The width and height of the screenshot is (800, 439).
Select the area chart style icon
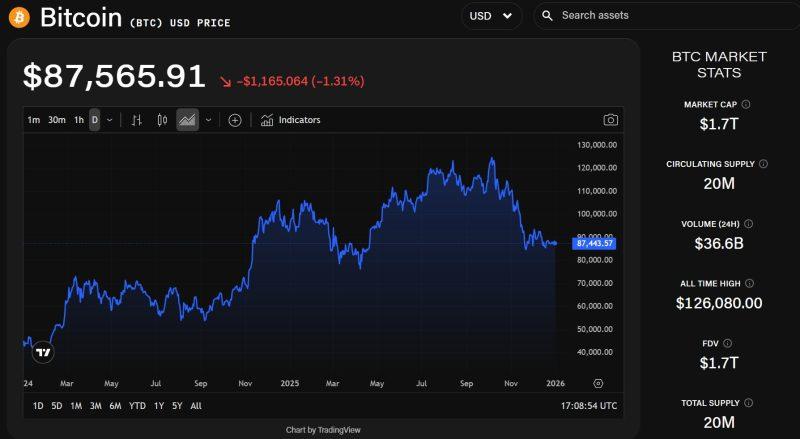click(x=187, y=120)
